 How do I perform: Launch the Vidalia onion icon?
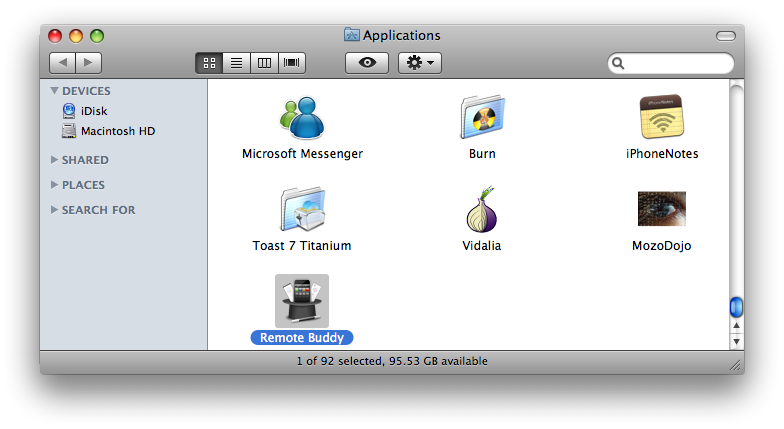tap(482, 210)
